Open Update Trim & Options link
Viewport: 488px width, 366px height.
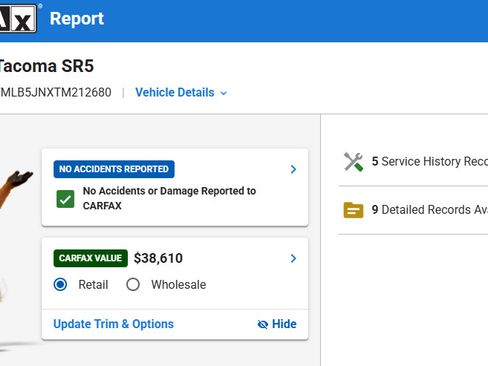[114, 324]
